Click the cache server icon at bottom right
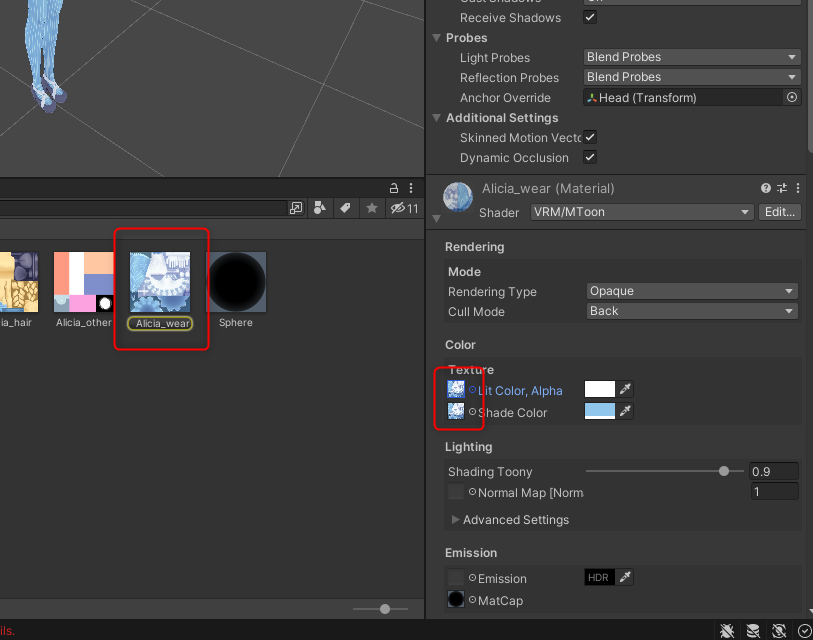The image size is (813, 640). pyautogui.click(x=752, y=631)
